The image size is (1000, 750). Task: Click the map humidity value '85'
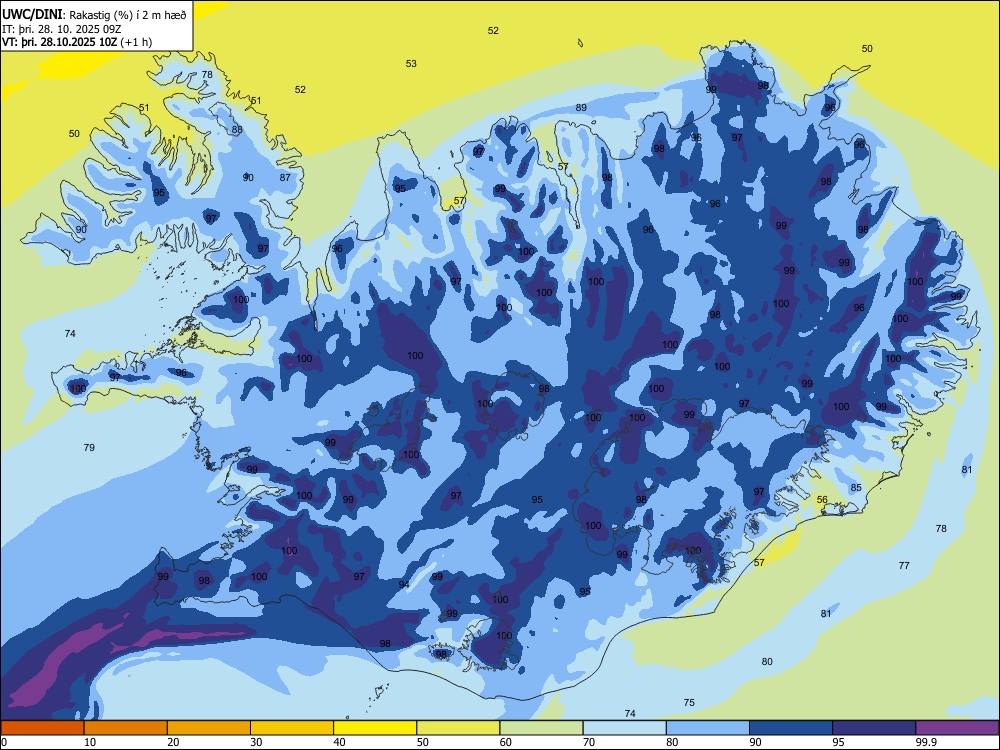point(856,487)
